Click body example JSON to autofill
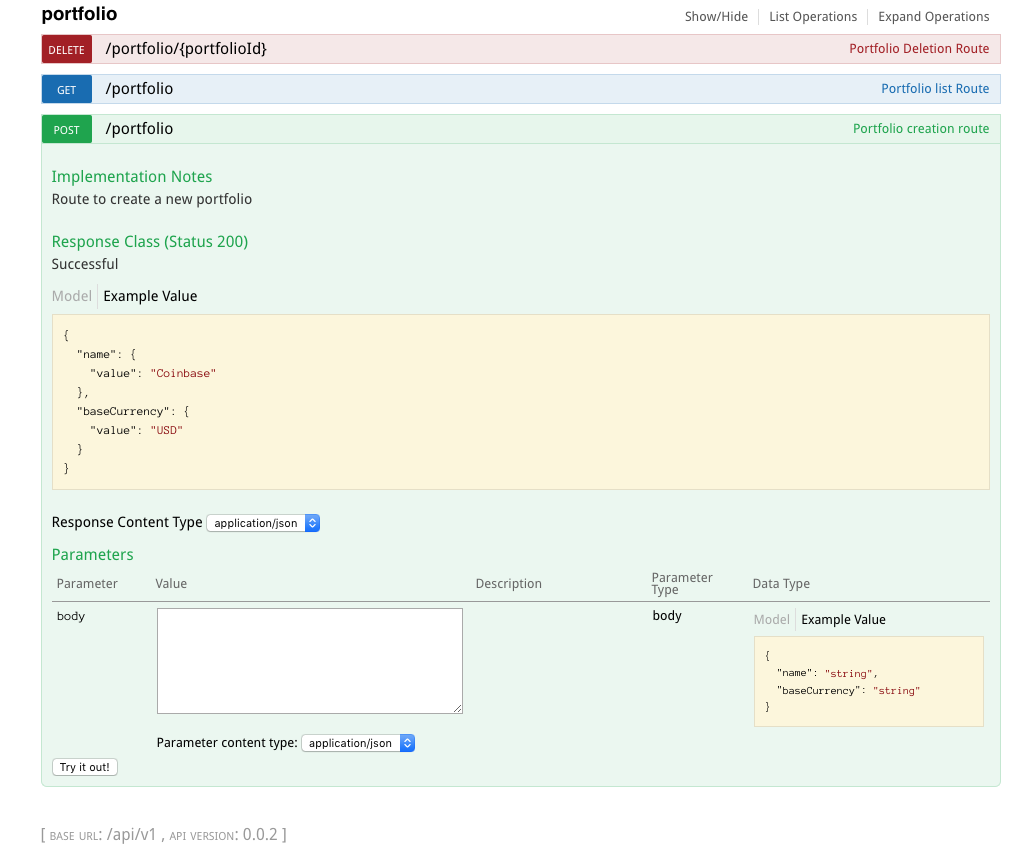This screenshot has width=1023, height=857. [868, 682]
